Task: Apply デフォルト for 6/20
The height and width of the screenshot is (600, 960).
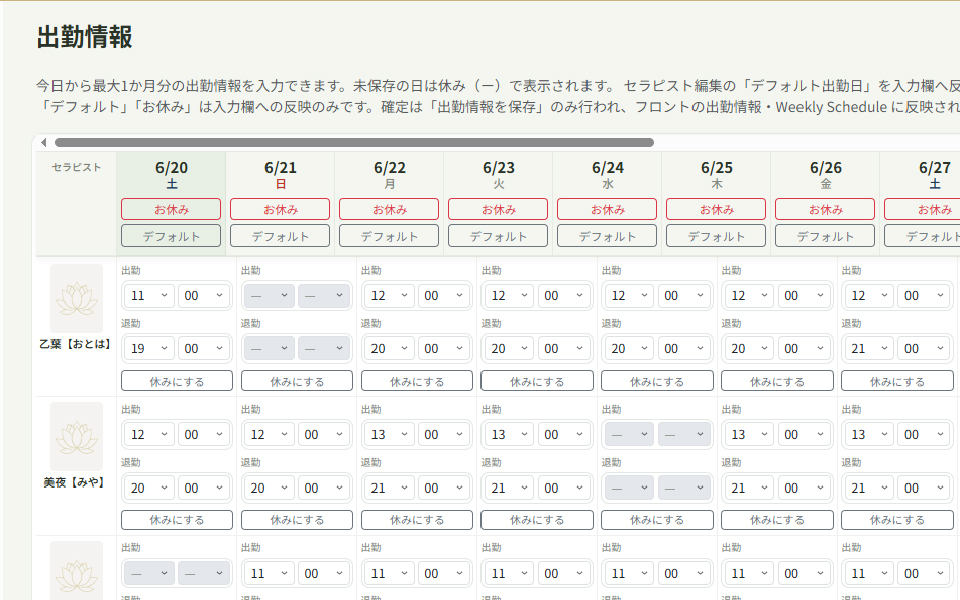Action: tap(171, 236)
